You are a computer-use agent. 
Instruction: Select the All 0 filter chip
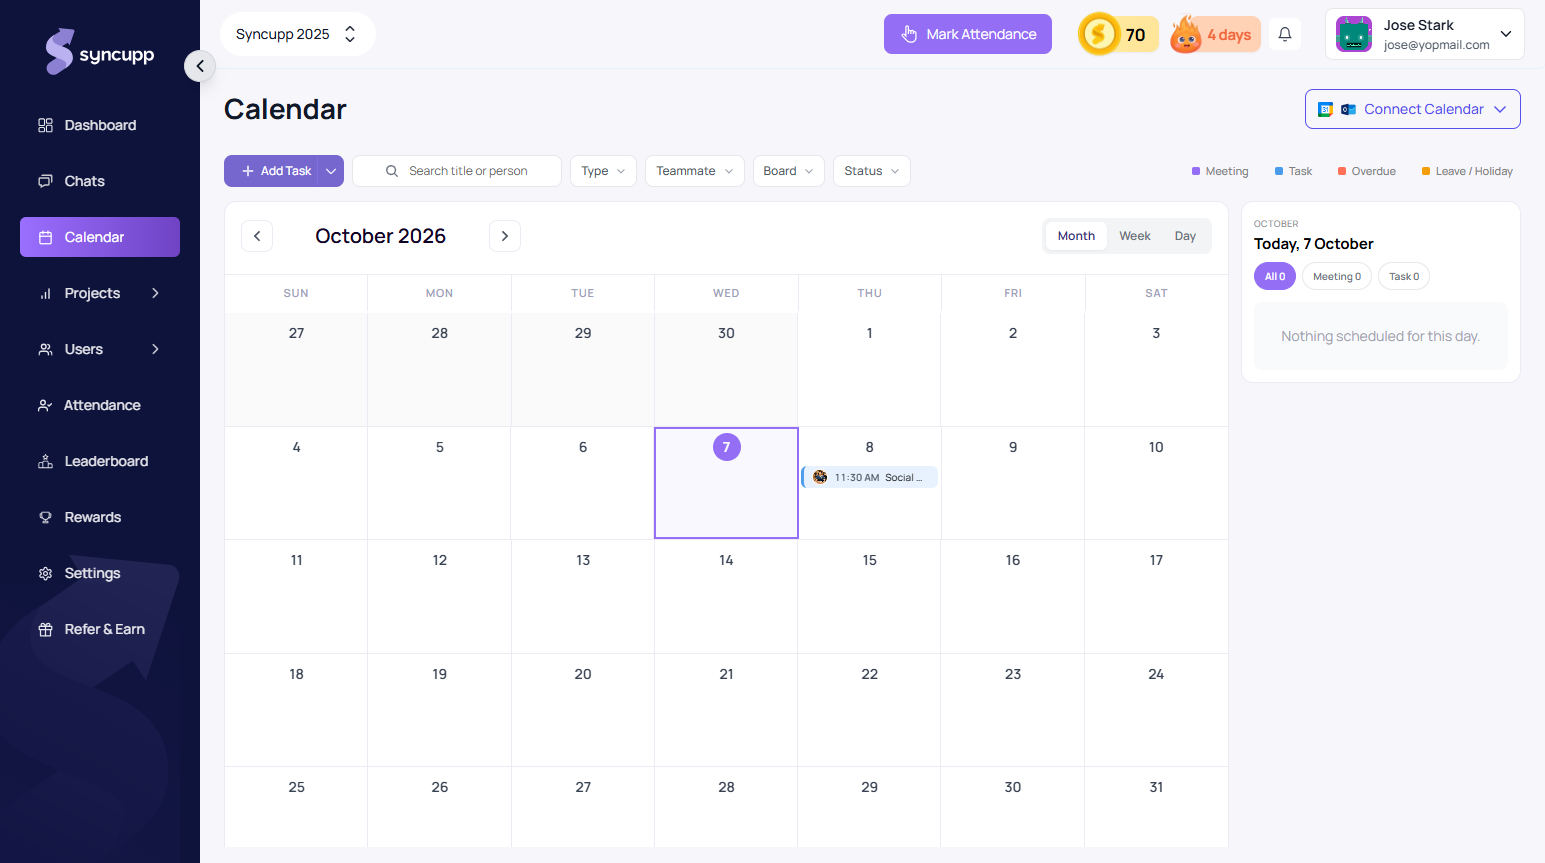[1275, 277]
